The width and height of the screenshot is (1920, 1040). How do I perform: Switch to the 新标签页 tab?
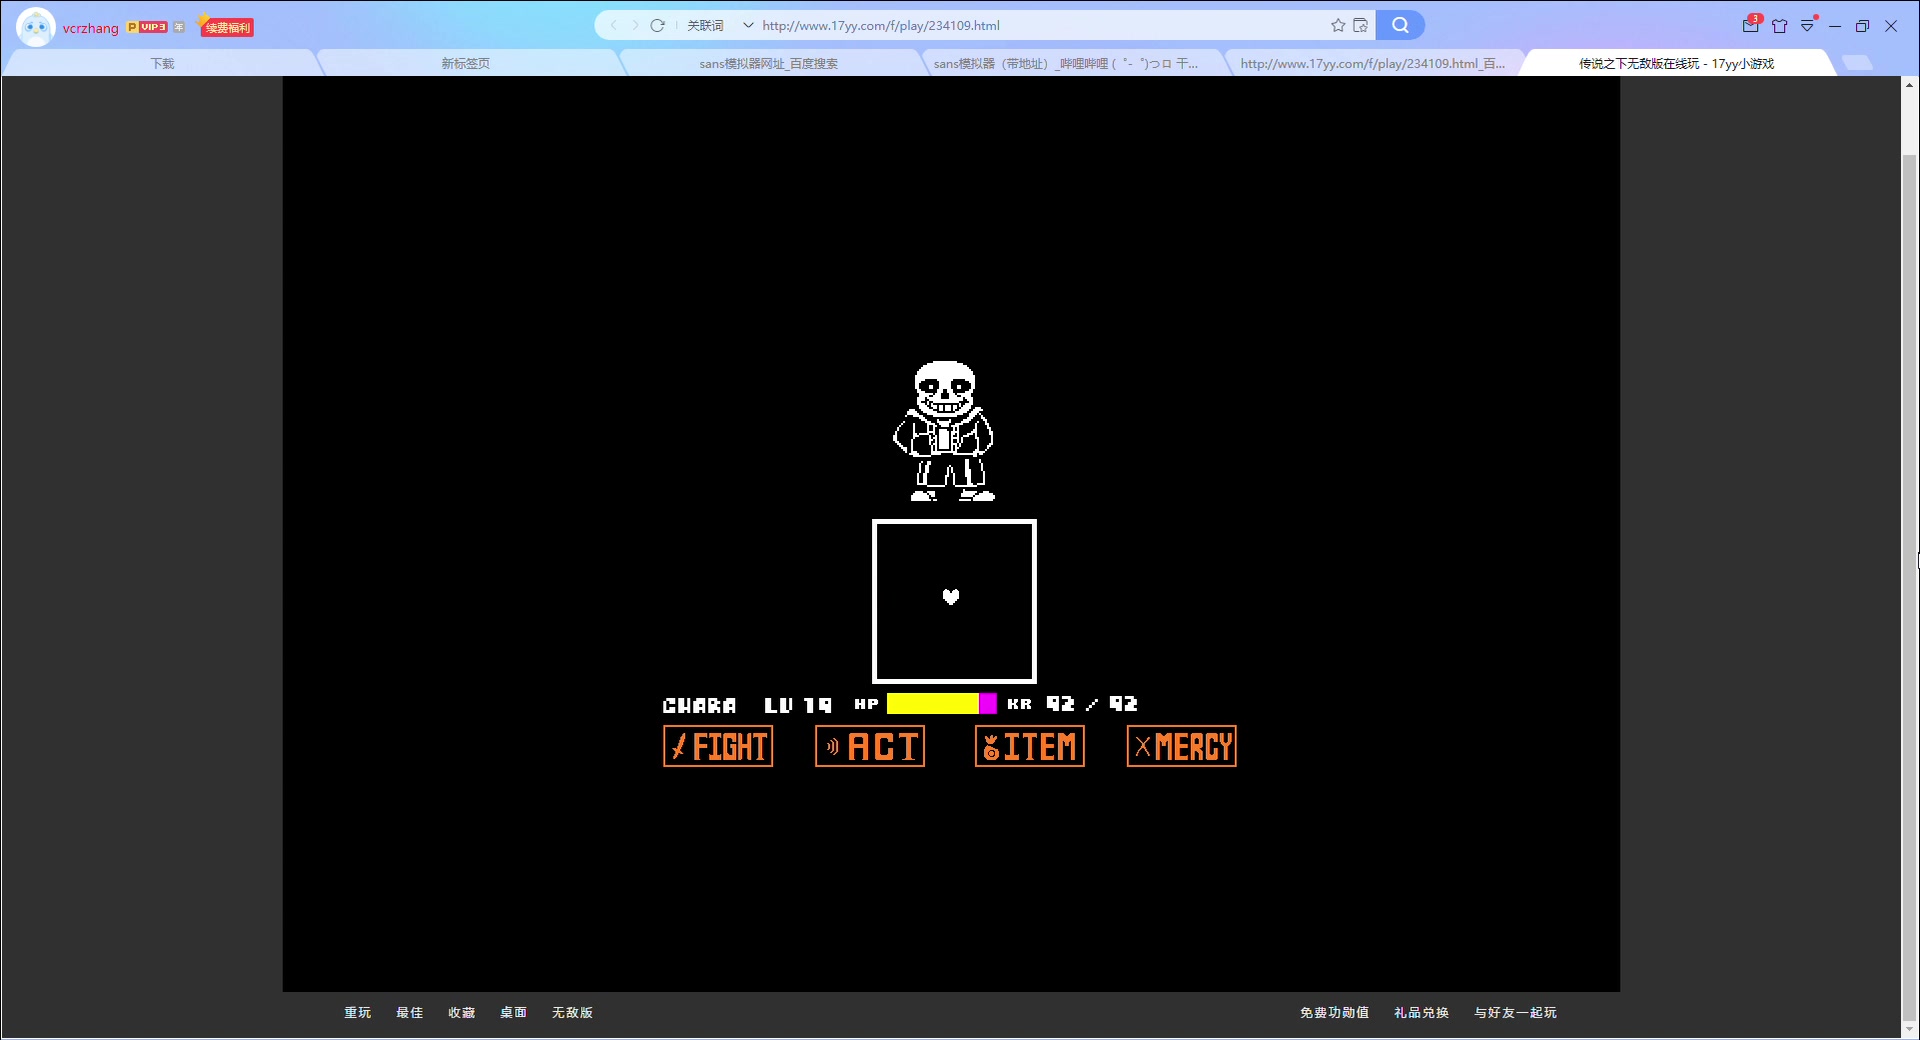(466, 63)
